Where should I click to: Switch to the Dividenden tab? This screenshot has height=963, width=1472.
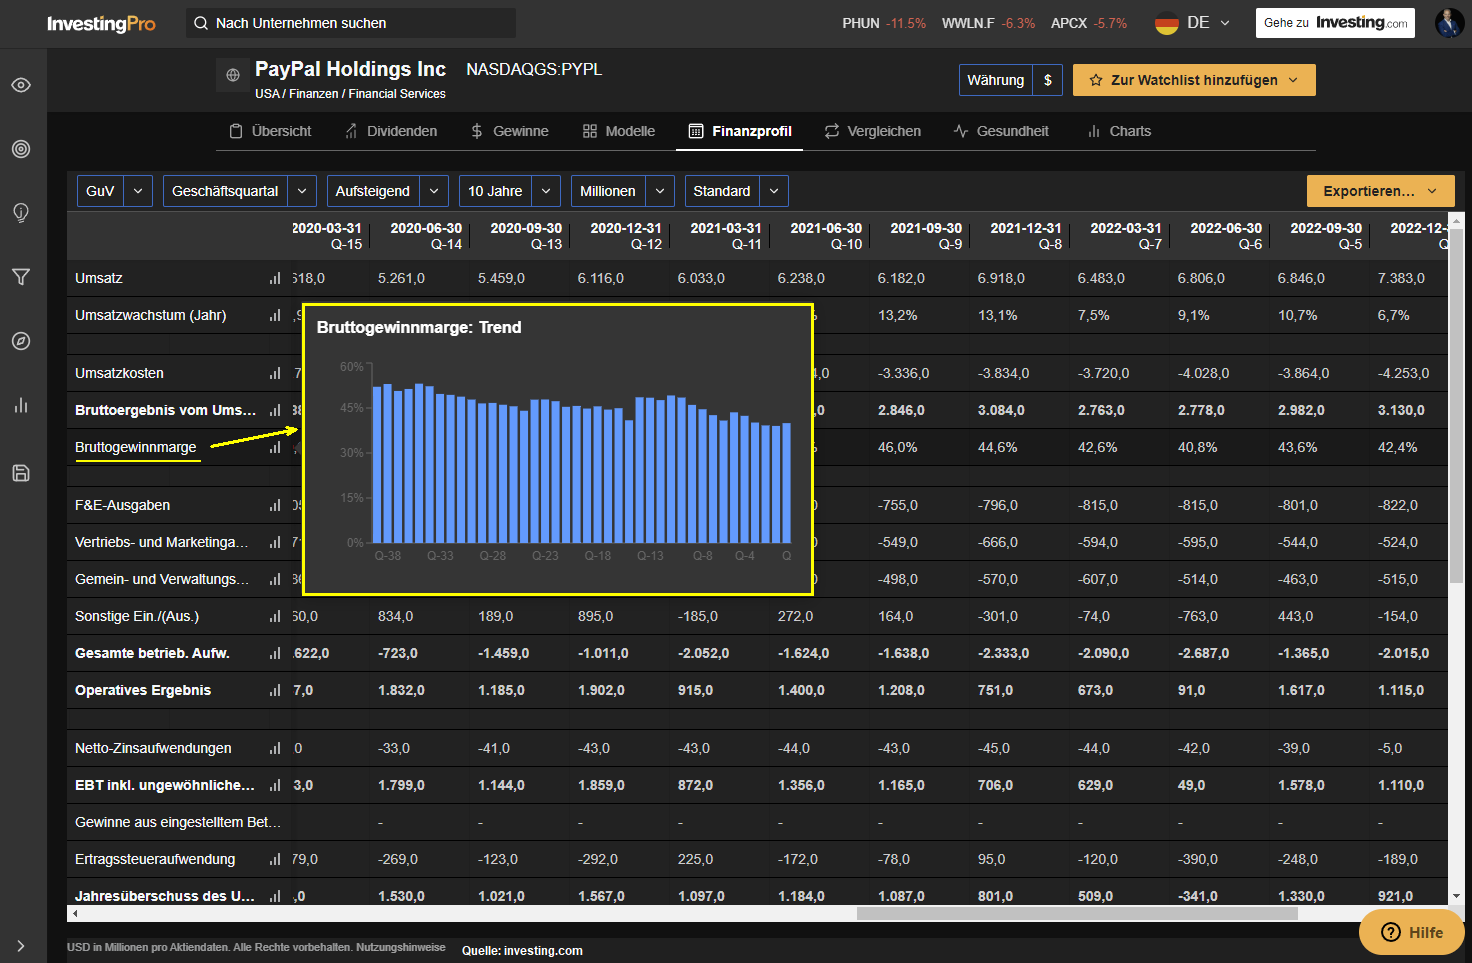[391, 131]
